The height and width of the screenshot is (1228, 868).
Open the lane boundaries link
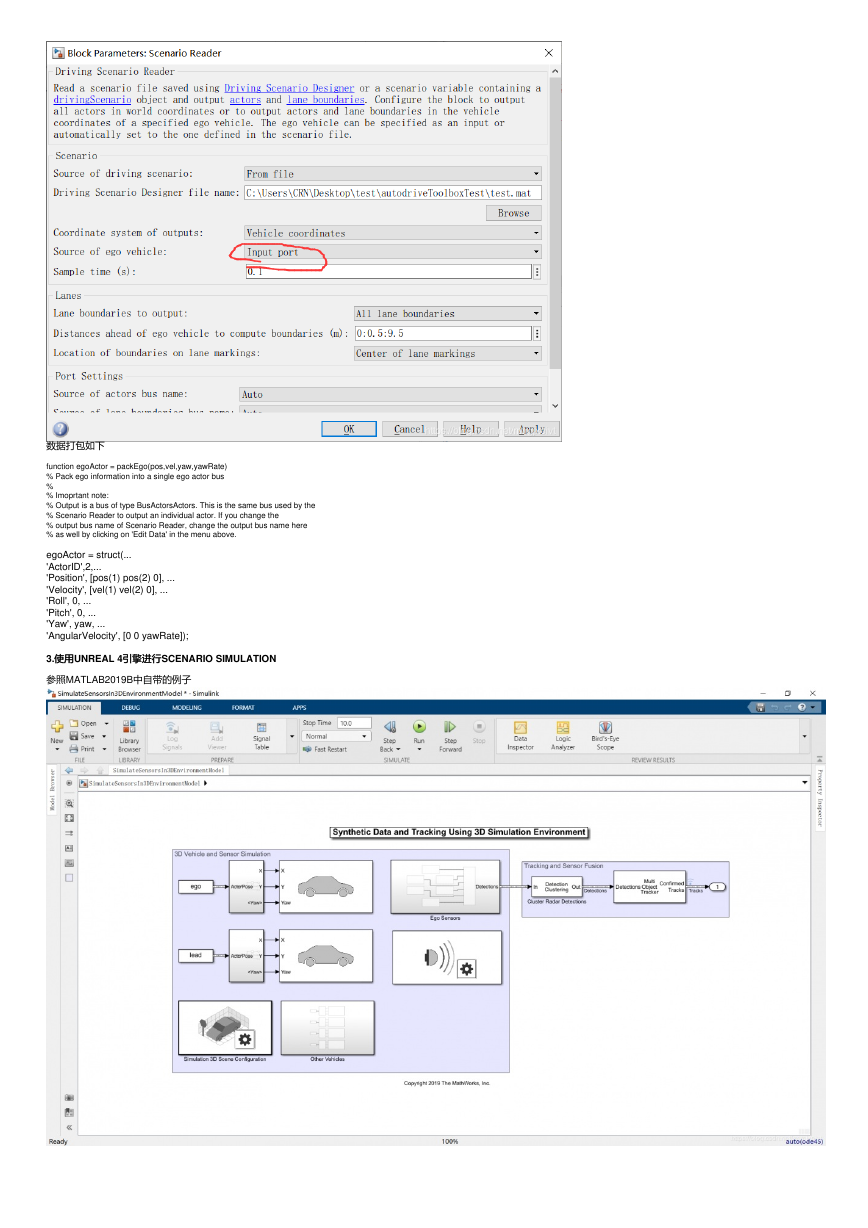click(325, 100)
